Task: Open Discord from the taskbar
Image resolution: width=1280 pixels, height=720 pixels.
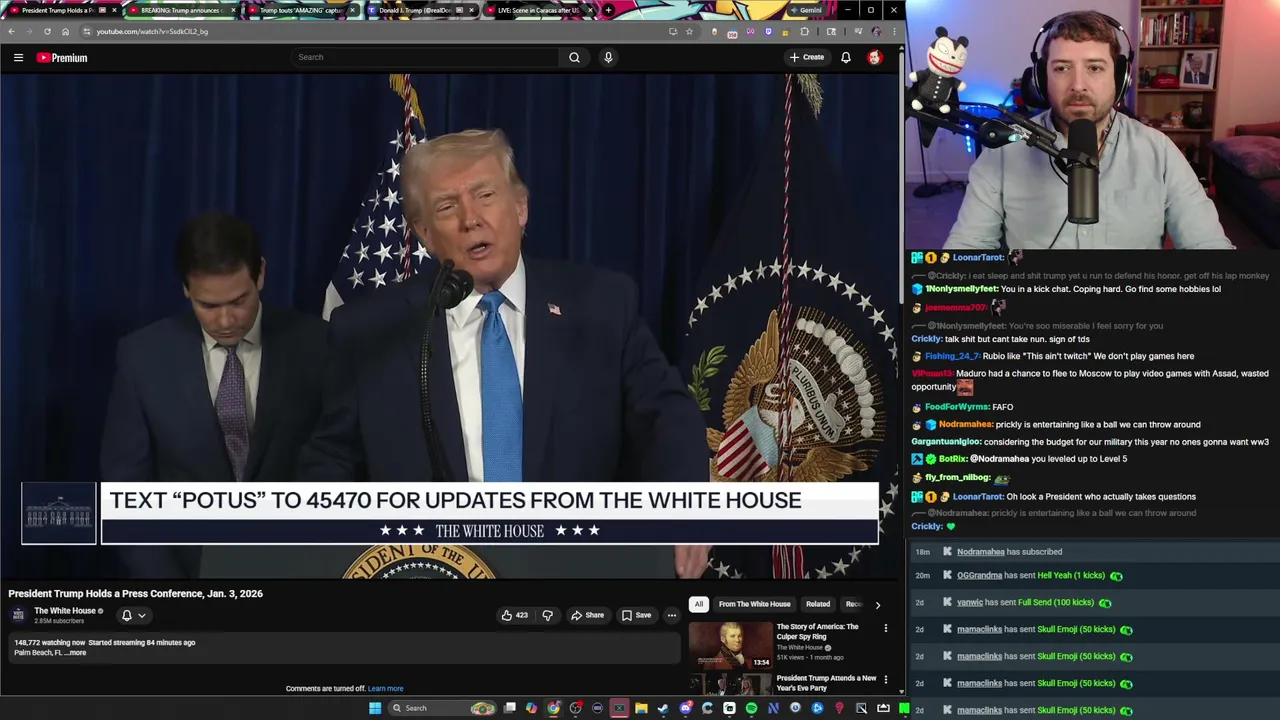Action: point(685,708)
